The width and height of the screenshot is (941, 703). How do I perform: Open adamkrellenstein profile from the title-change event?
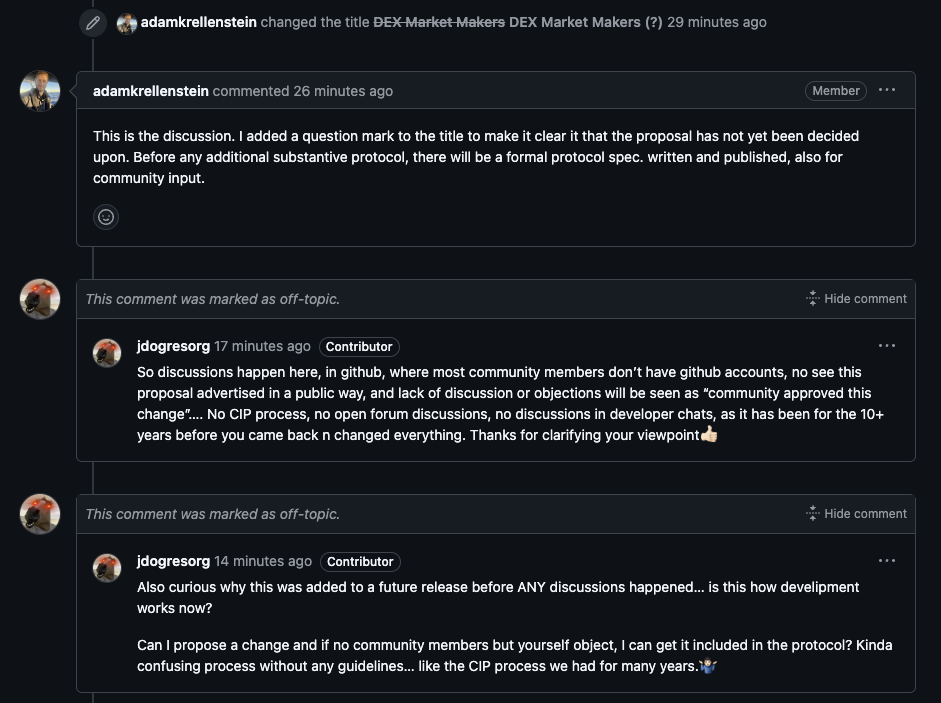coord(199,22)
